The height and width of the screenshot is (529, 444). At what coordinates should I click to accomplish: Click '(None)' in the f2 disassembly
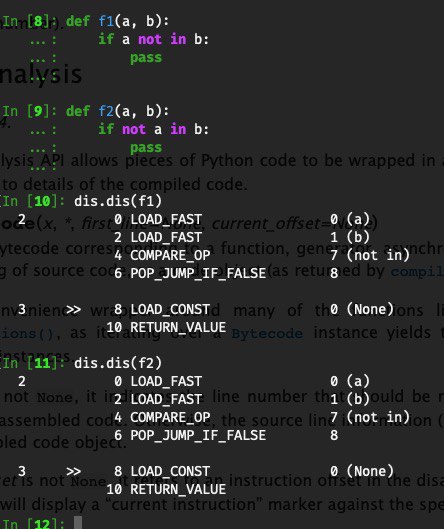(370, 471)
